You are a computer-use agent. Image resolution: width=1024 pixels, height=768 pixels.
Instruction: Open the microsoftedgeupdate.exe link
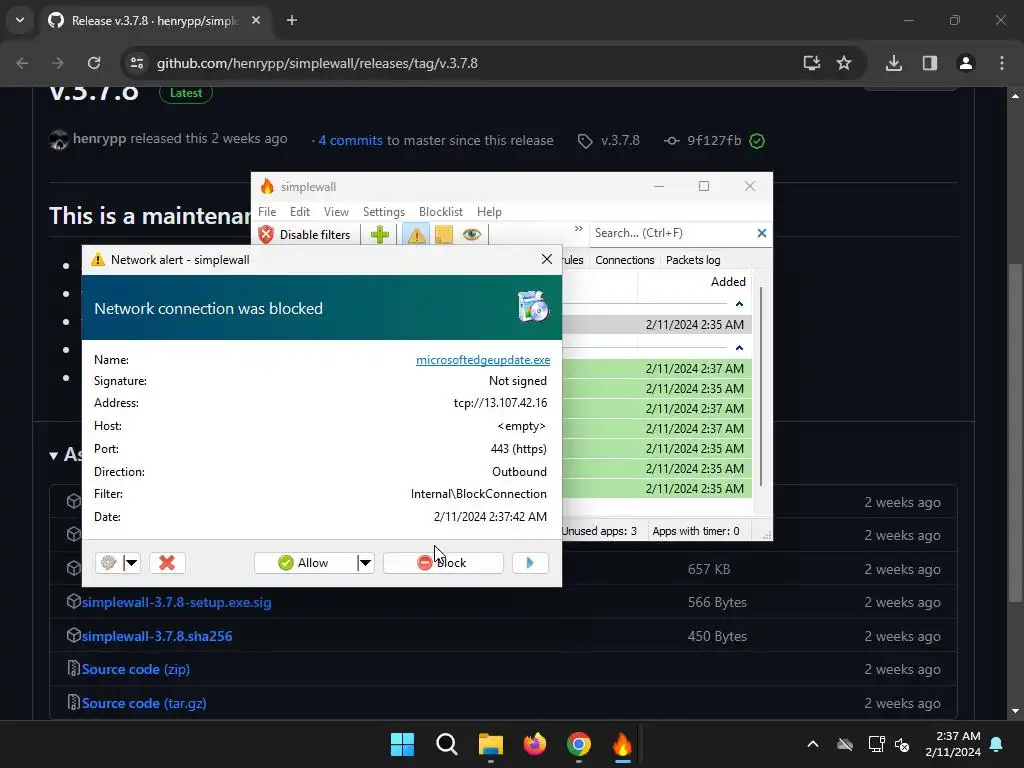click(x=483, y=360)
